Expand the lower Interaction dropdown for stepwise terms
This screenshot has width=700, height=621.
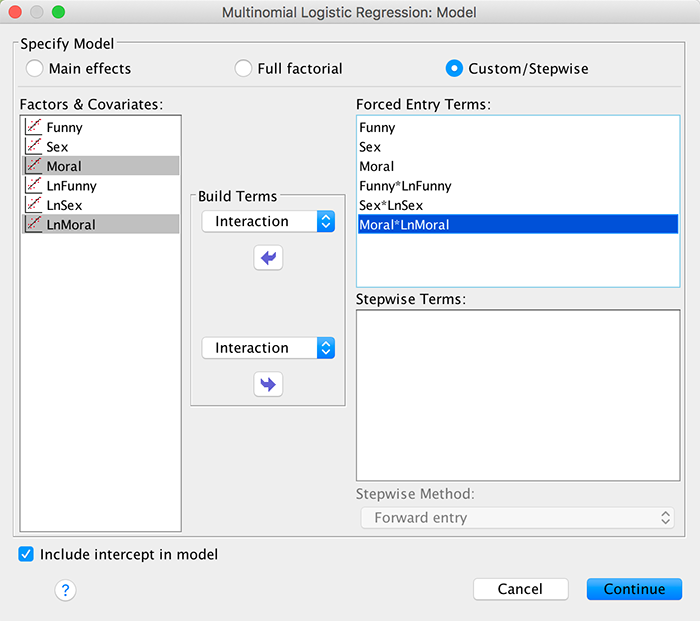[268, 348]
